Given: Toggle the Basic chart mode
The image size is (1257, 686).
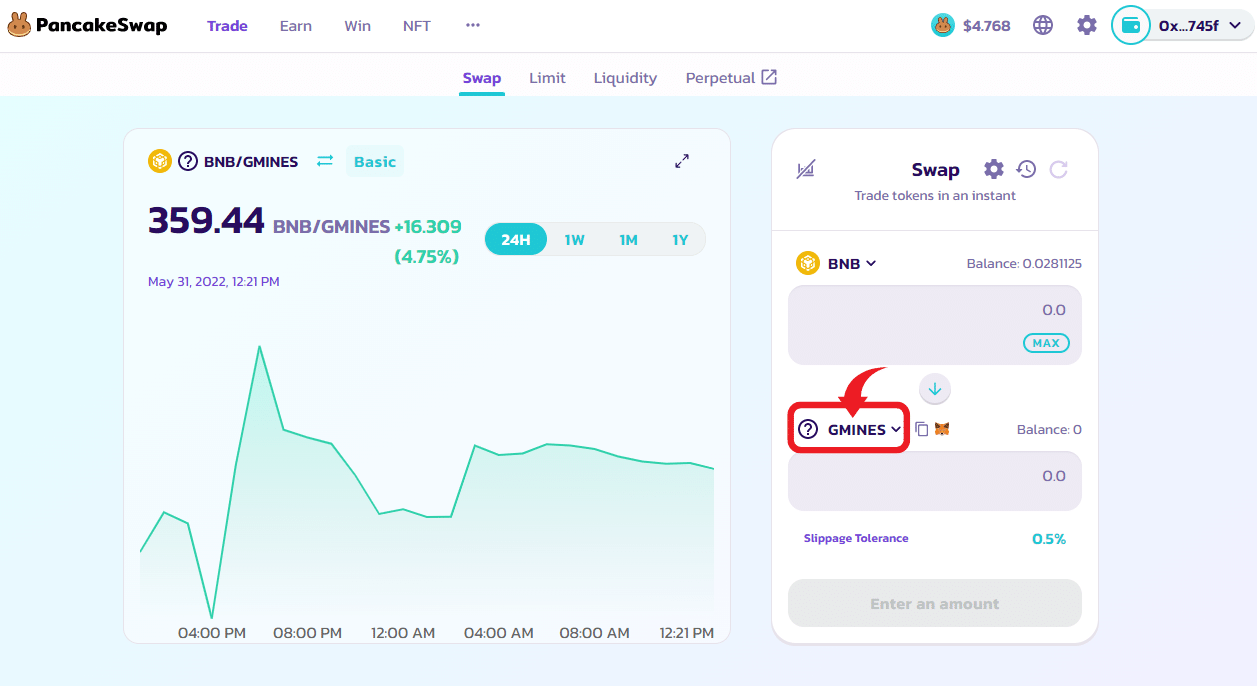Looking at the screenshot, I should [x=375, y=161].
